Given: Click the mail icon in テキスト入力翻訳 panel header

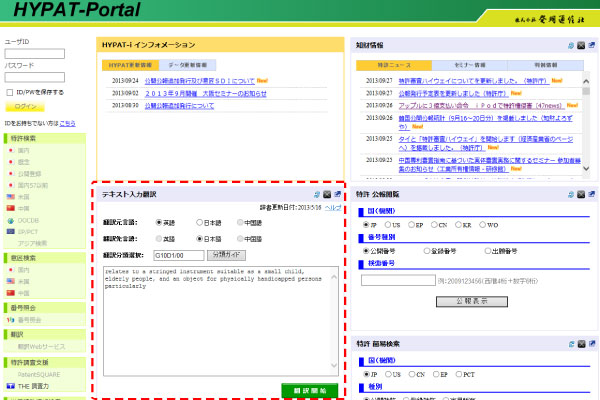Looking at the screenshot, I should coord(328,193).
